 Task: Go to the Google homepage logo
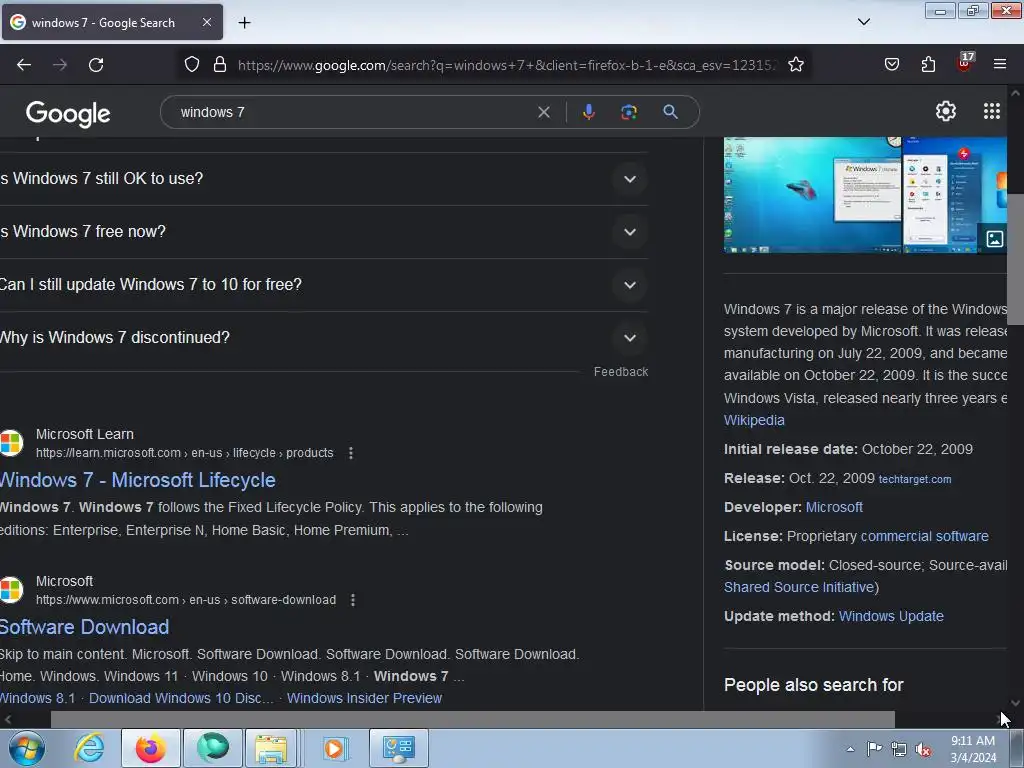pyautogui.click(x=68, y=114)
